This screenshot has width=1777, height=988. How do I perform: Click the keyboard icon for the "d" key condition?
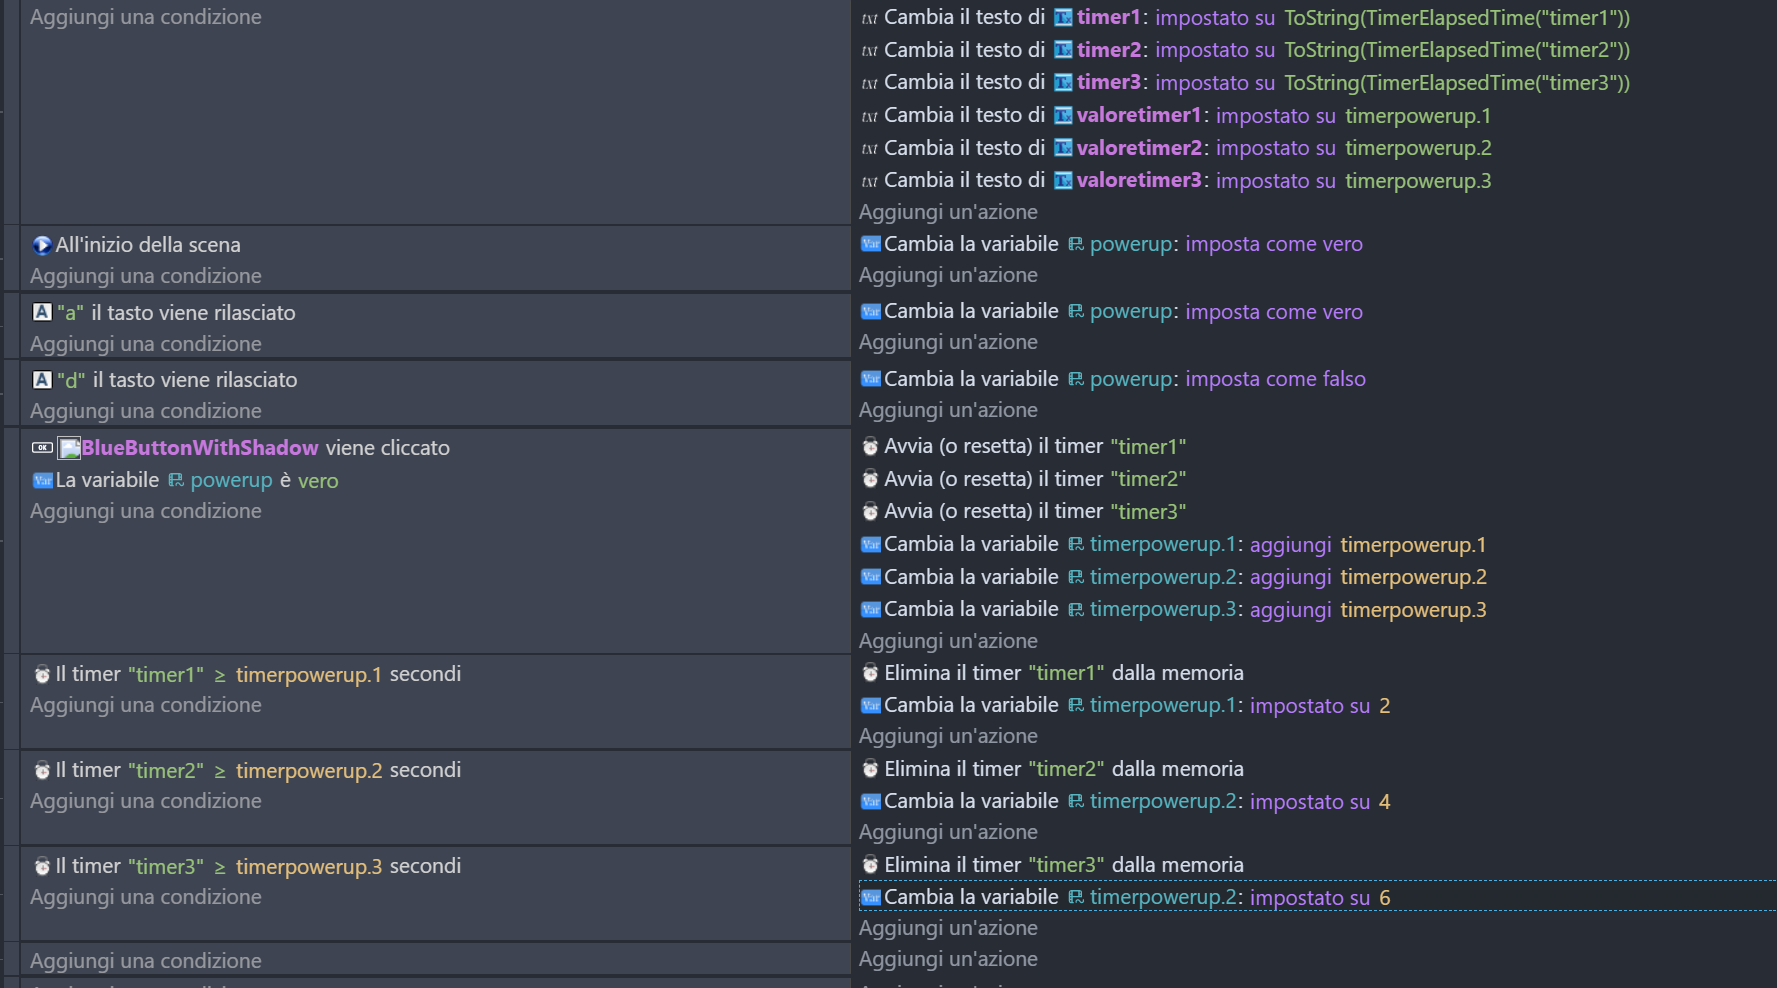click(x=42, y=380)
